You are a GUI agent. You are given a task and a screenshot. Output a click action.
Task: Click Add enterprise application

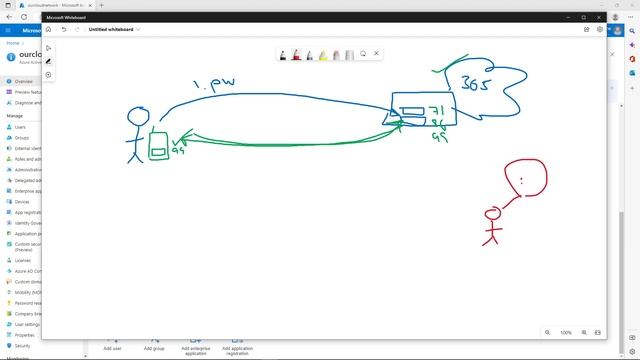click(196, 348)
